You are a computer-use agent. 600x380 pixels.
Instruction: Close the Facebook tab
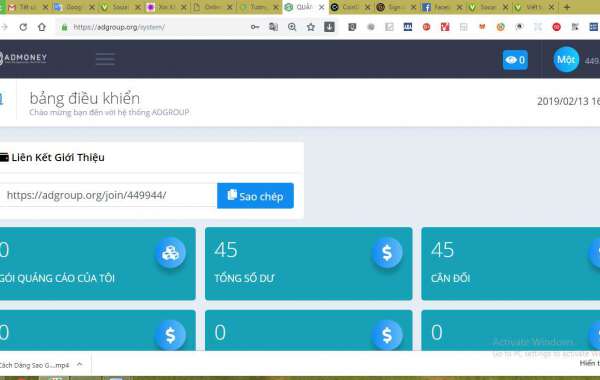(459, 7)
